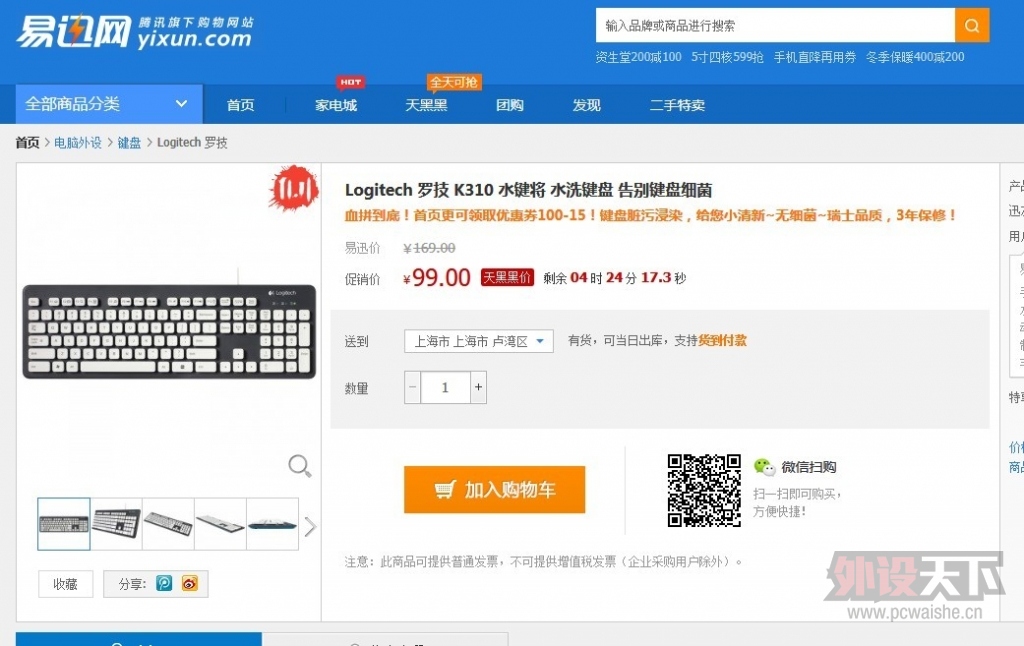The height and width of the screenshot is (646, 1024).
Task: Share to Tencent Weibo icon
Action: (x=164, y=583)
